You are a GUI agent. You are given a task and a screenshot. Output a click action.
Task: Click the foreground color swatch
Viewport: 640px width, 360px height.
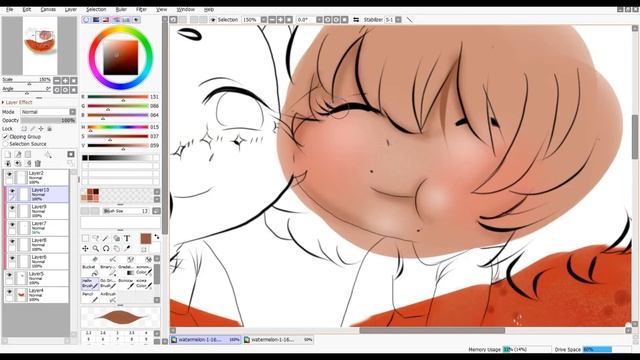146,239
